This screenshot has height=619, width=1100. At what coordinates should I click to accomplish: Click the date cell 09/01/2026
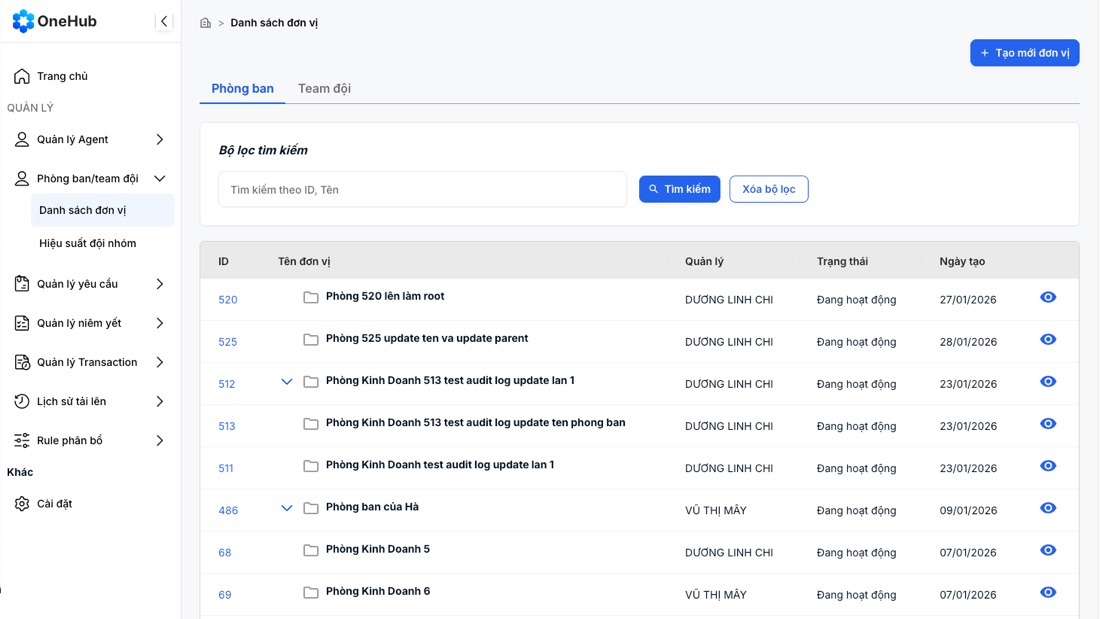(x=968, y=510)
